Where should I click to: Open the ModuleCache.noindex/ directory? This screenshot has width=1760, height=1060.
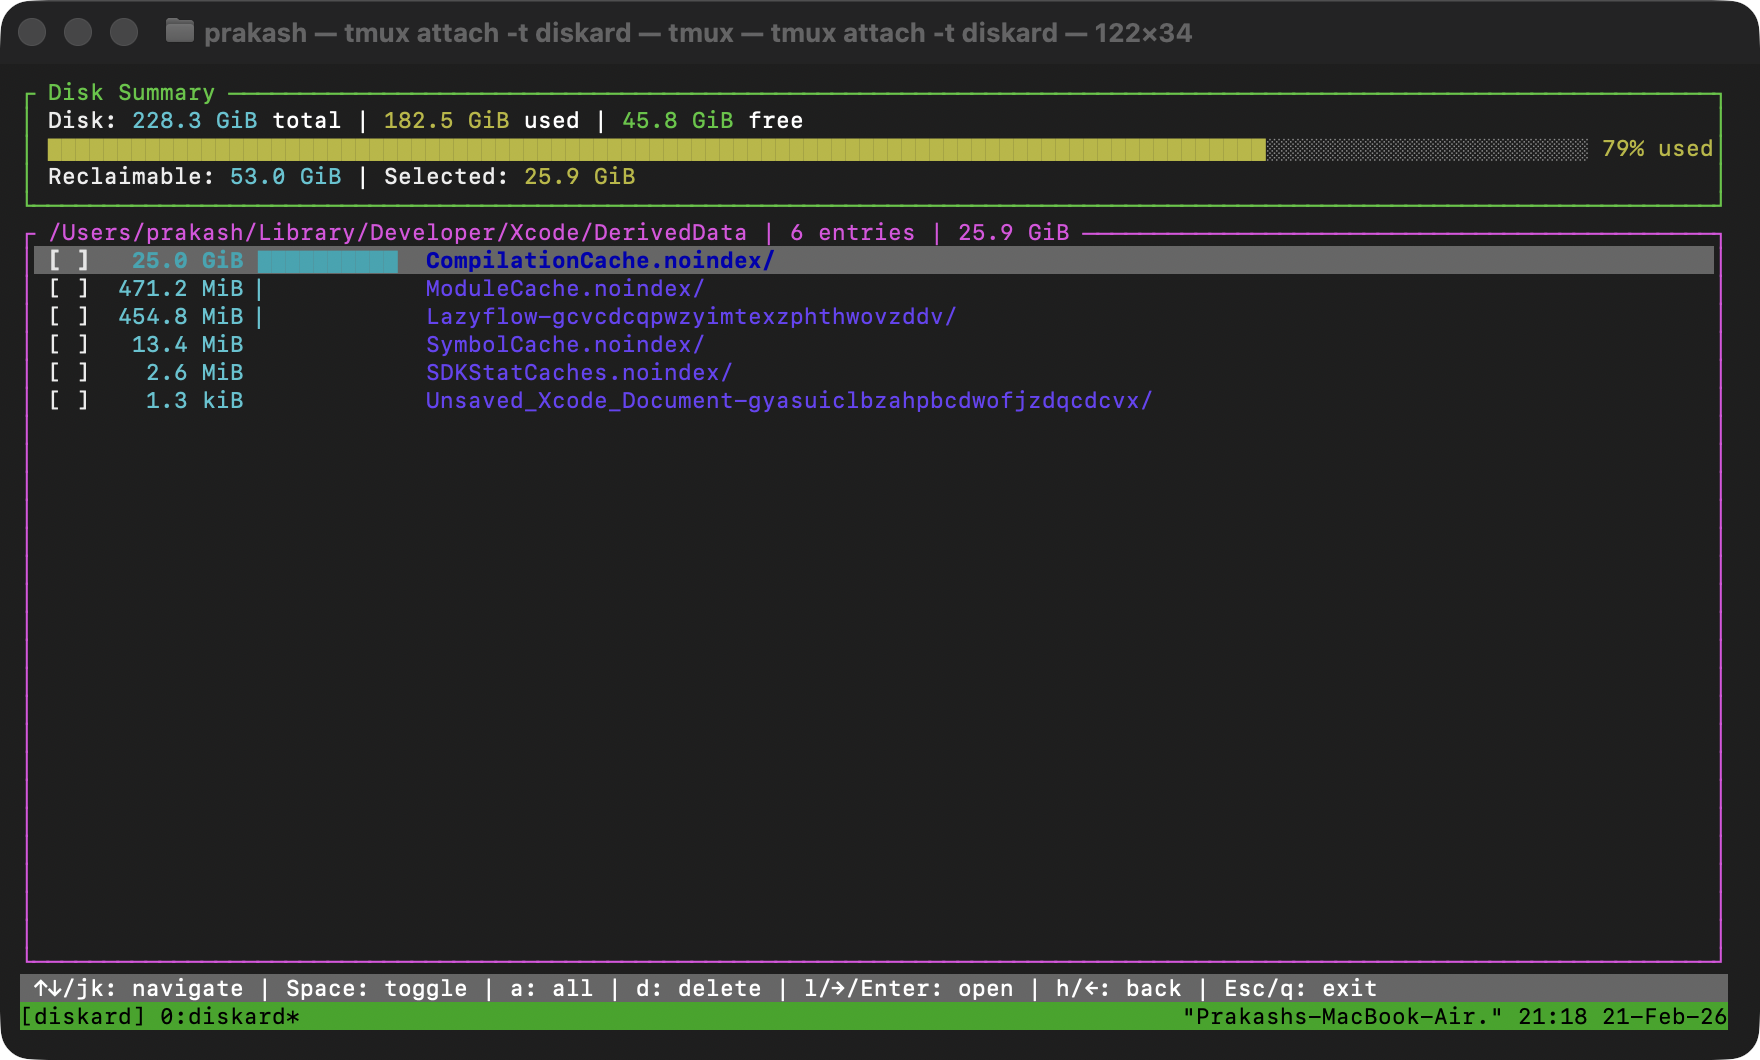tap(565, 288)
